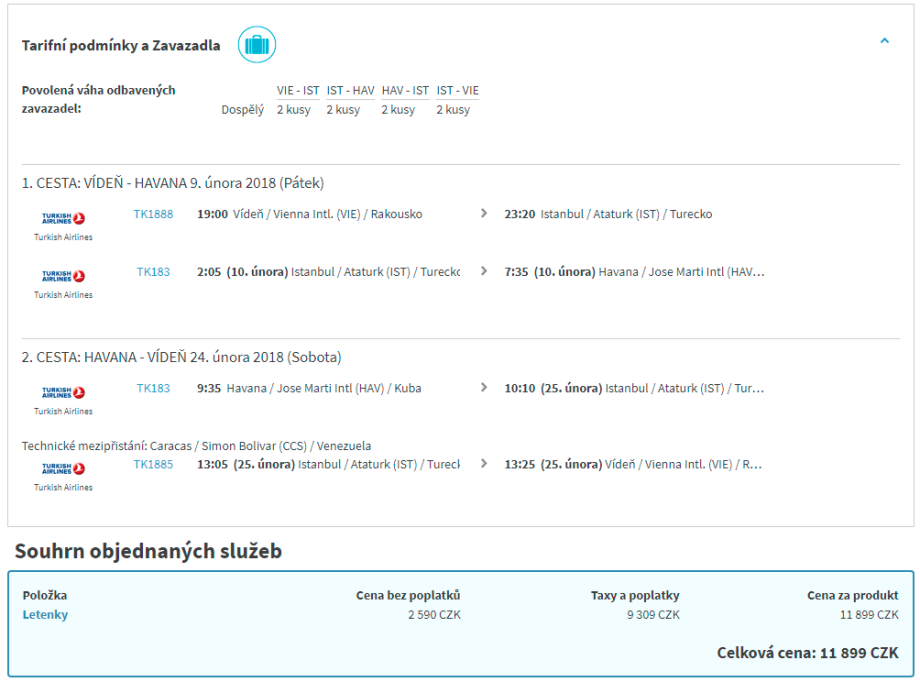Open flight number TK1885 link
The width and height of the screenshot is (920, 682).
point(153,464)
